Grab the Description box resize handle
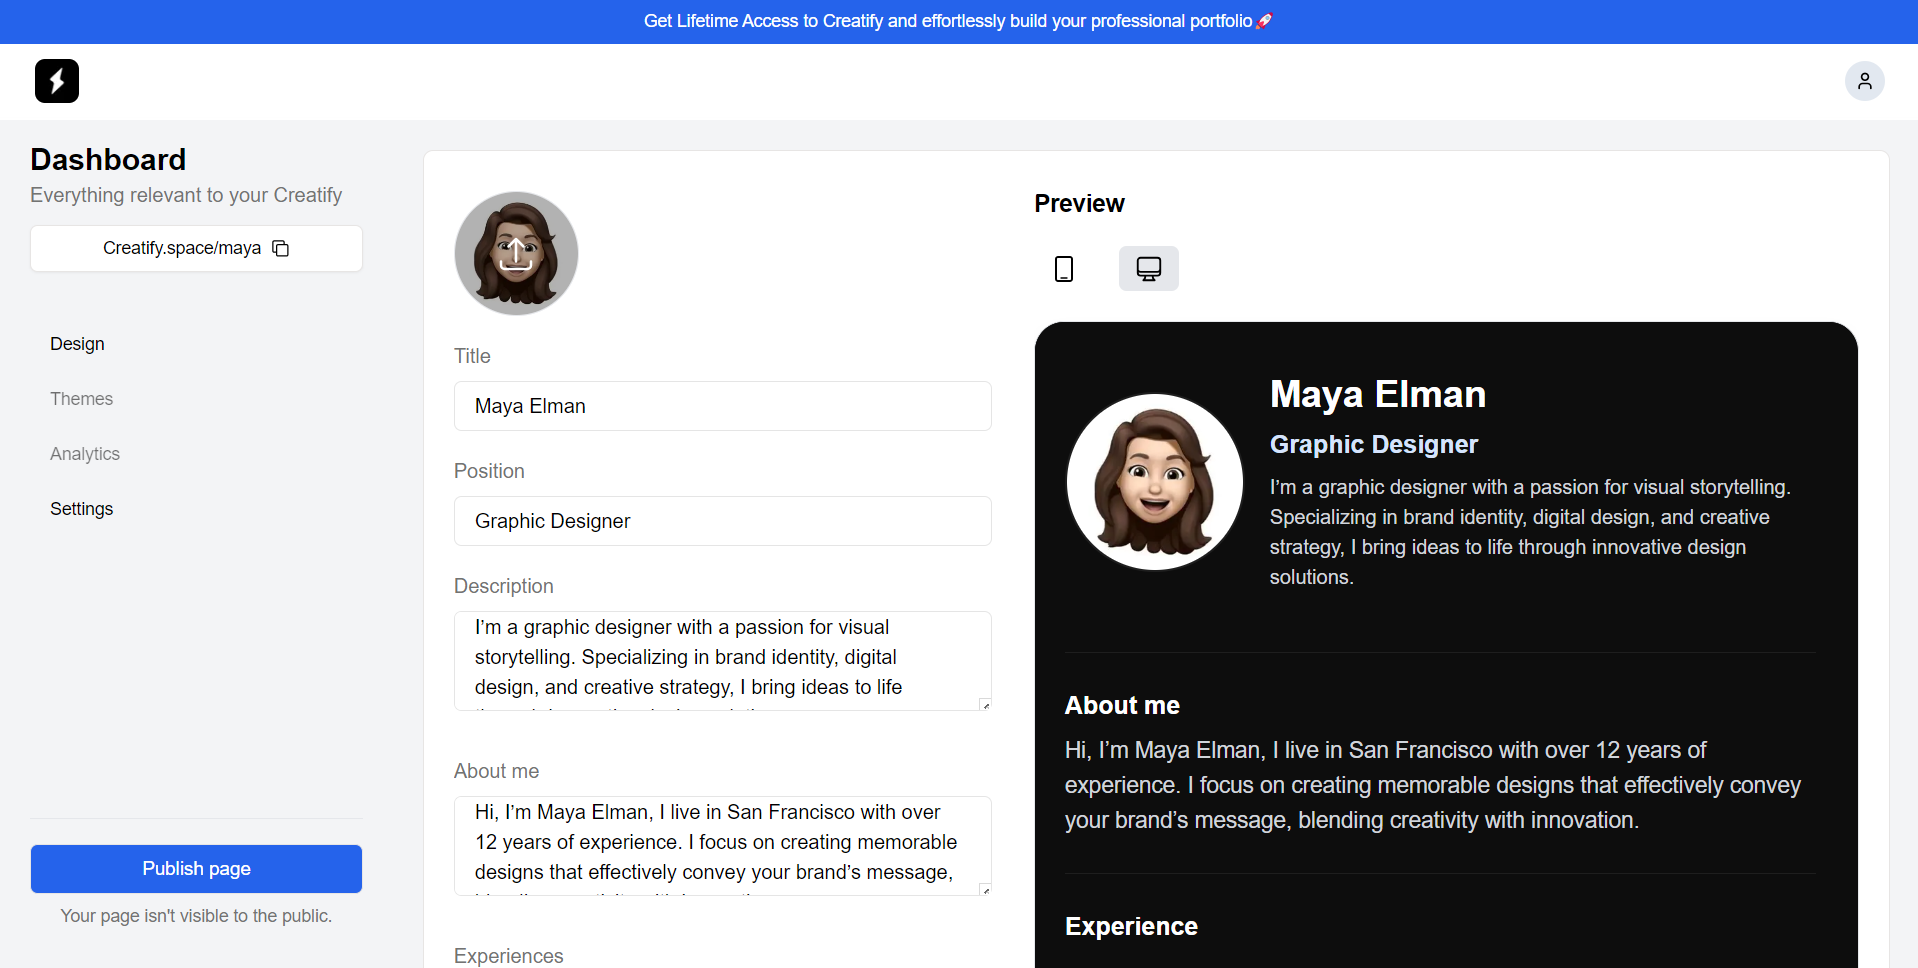The image size is (1918, 968). pos(985,705)
